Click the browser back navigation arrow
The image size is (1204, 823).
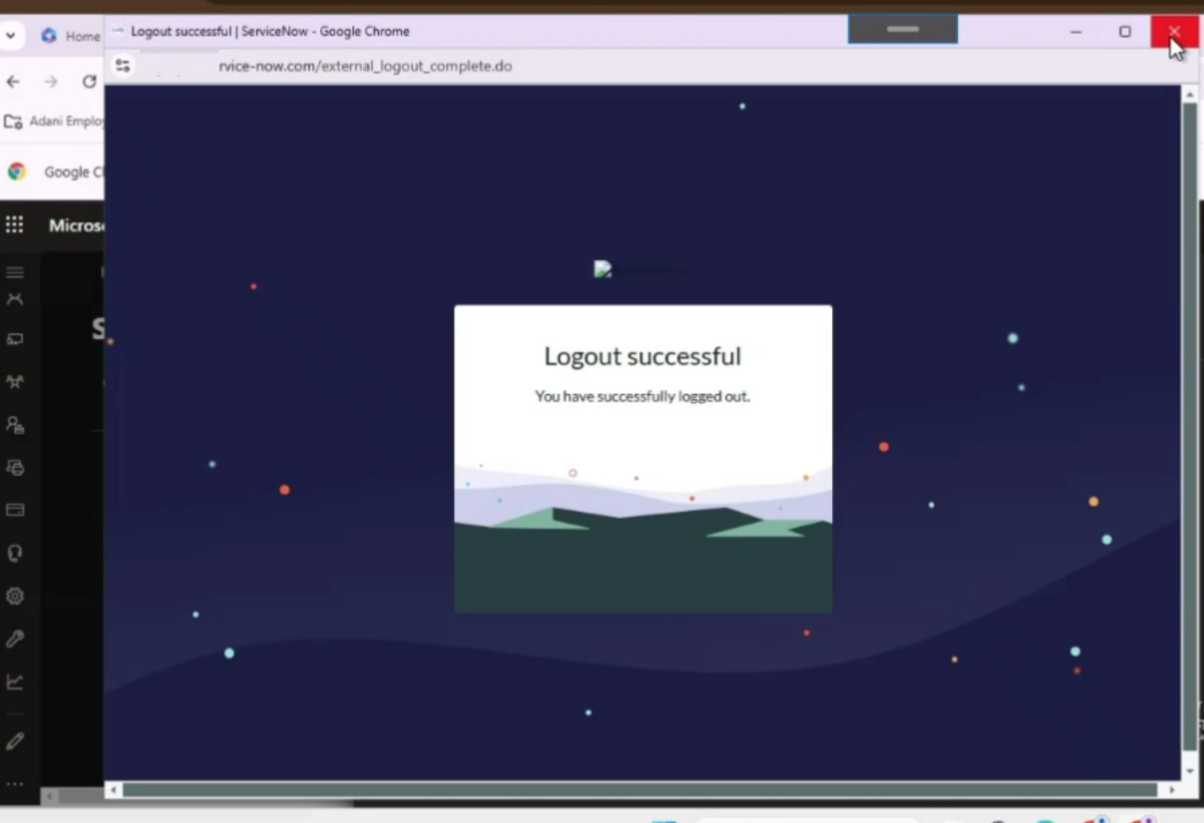[x=12, y=82]
